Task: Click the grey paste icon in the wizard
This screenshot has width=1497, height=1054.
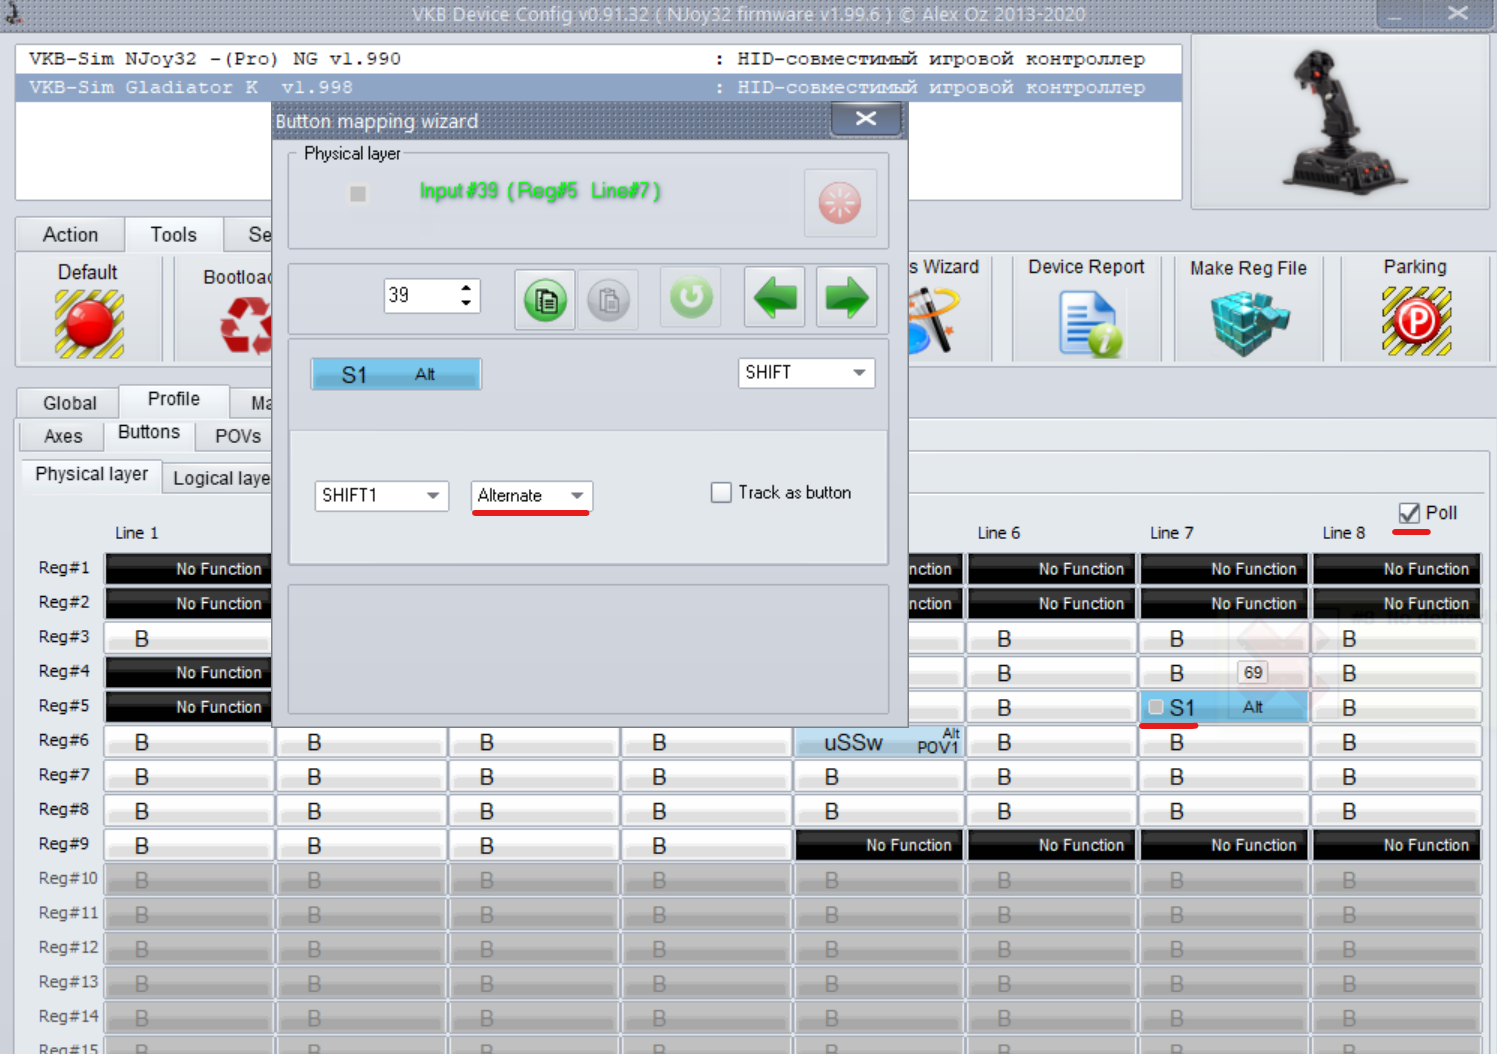Action: 609,299
